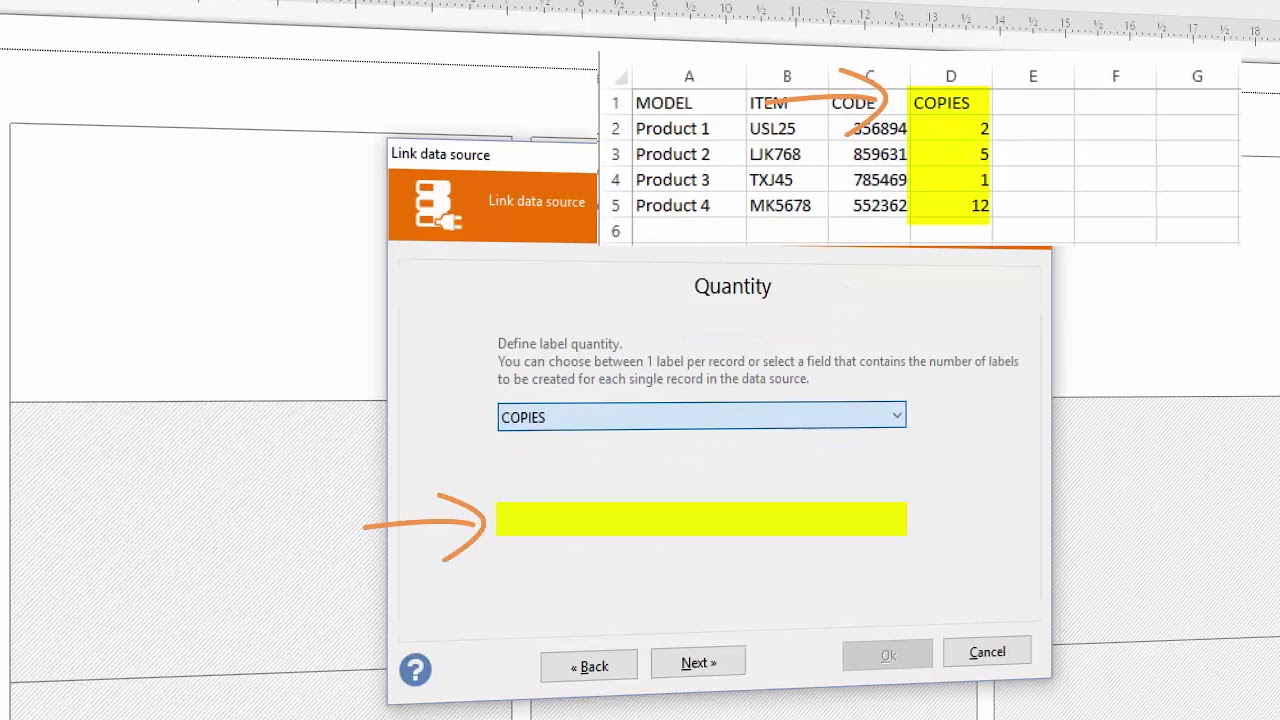This screenshot has width=1280, height=720.
Task: Select column E header in spreadsheet
Action: (x=1033, y=77)
